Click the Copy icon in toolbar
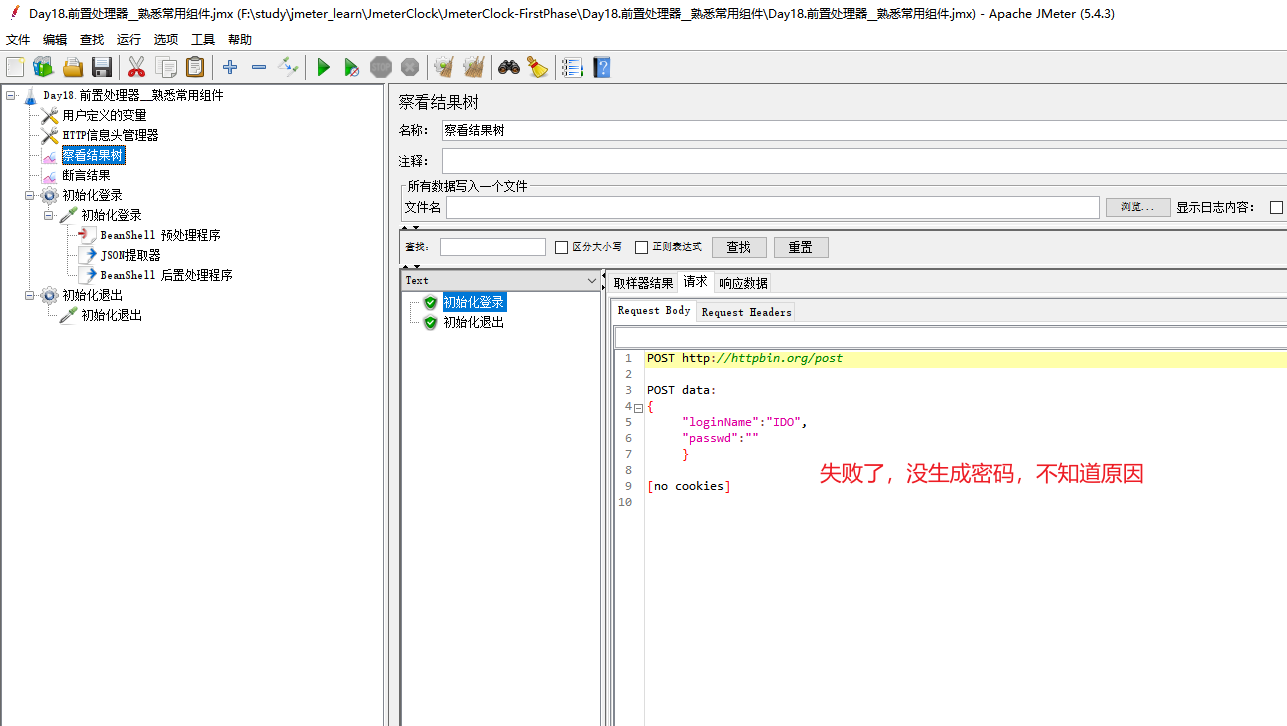 tap(166, 67)
